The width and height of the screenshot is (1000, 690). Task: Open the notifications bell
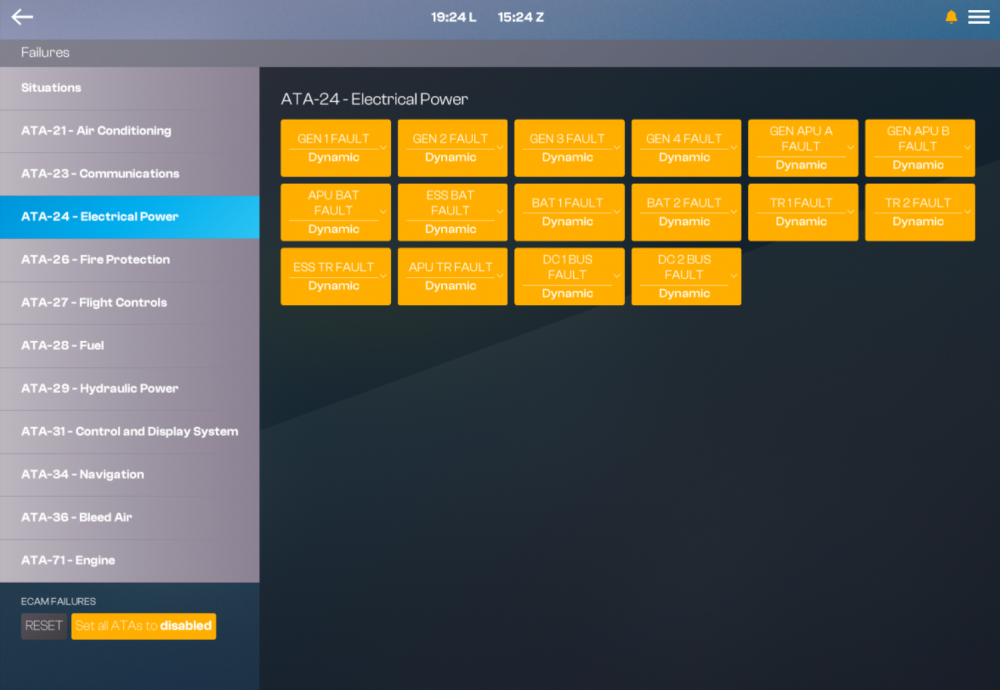(951, 17)
